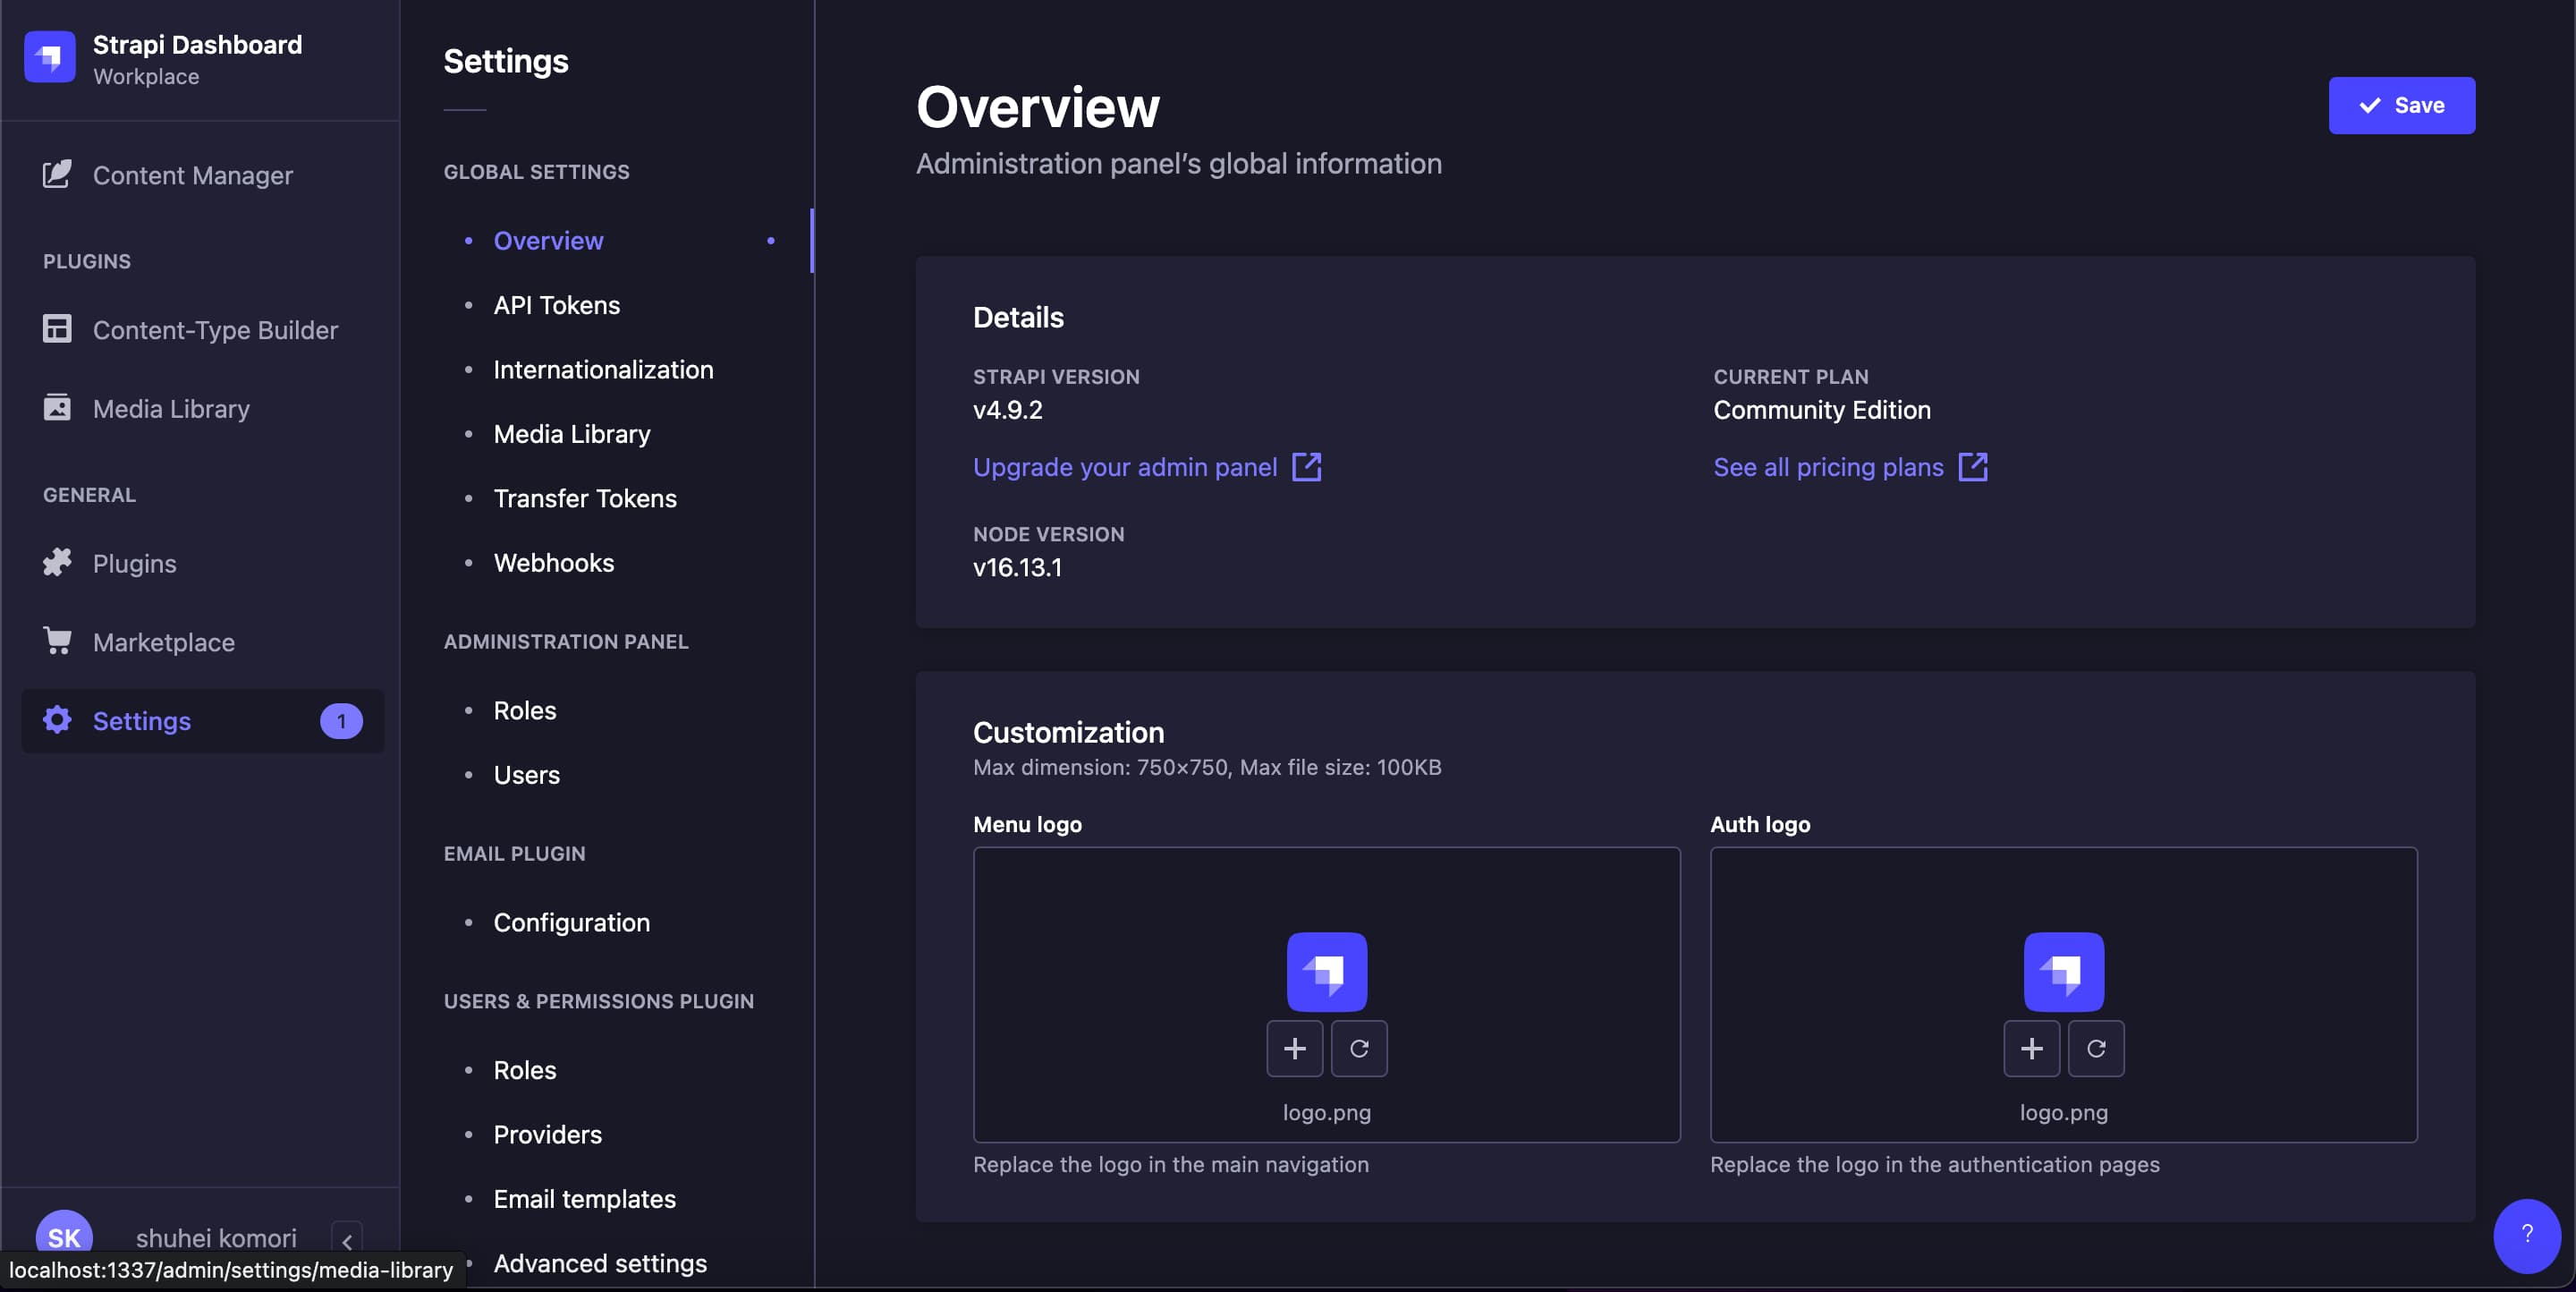Click the external link icon beside Upgrade your admin panel
The height and width of the screenshot is (1292, 2576).
point(1307,466)
